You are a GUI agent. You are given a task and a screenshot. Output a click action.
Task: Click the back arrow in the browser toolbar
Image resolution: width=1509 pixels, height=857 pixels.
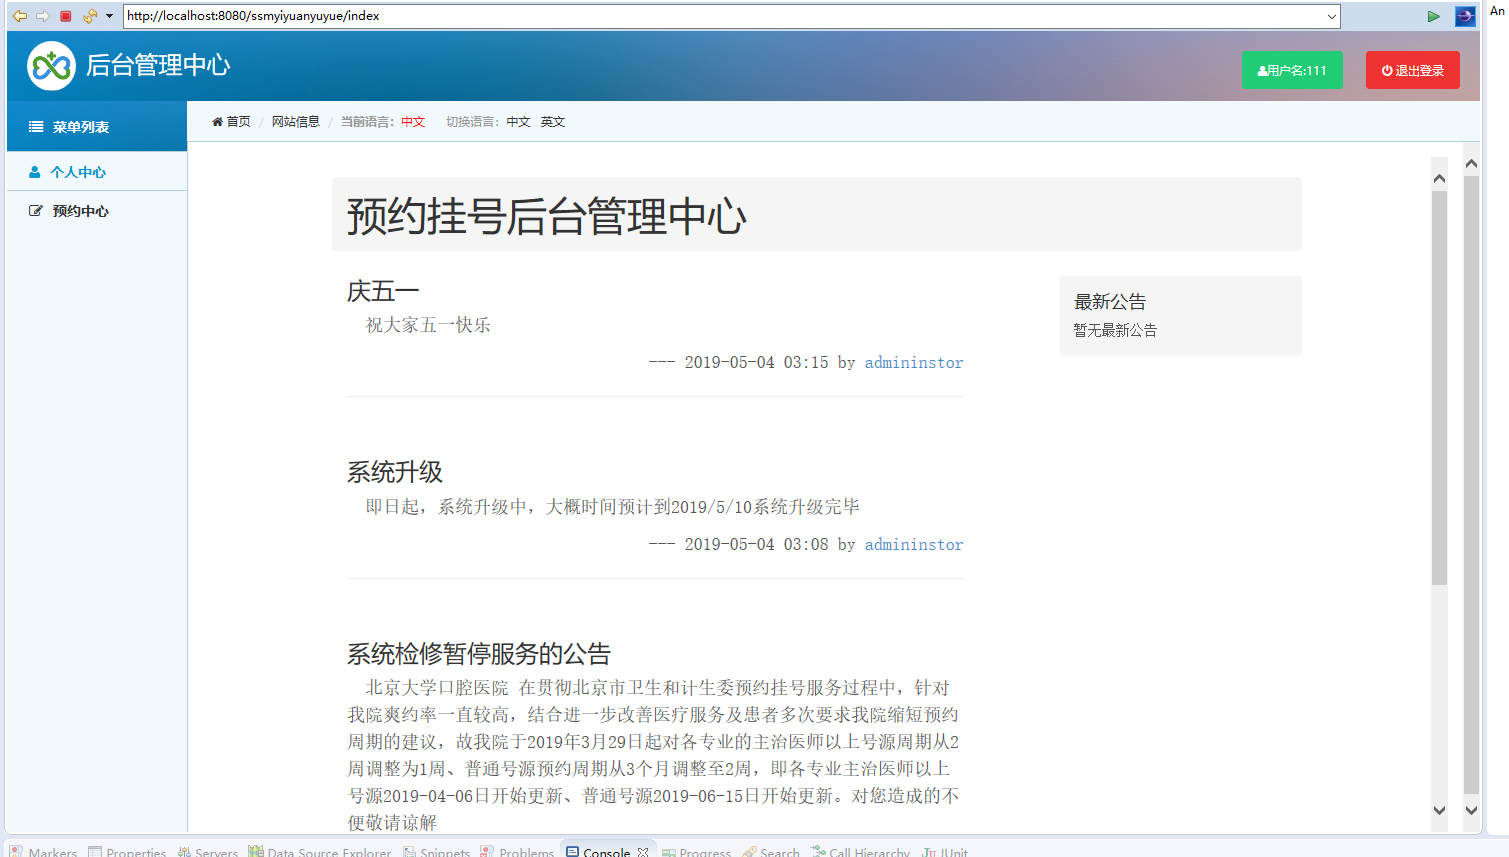(x=19, y=16)
